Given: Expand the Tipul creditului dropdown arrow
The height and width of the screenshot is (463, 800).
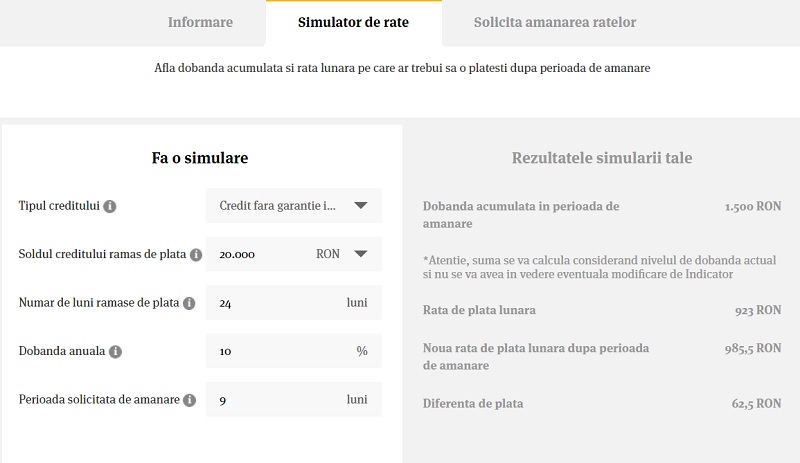Looking at the screenshot, I should point(361,206).
